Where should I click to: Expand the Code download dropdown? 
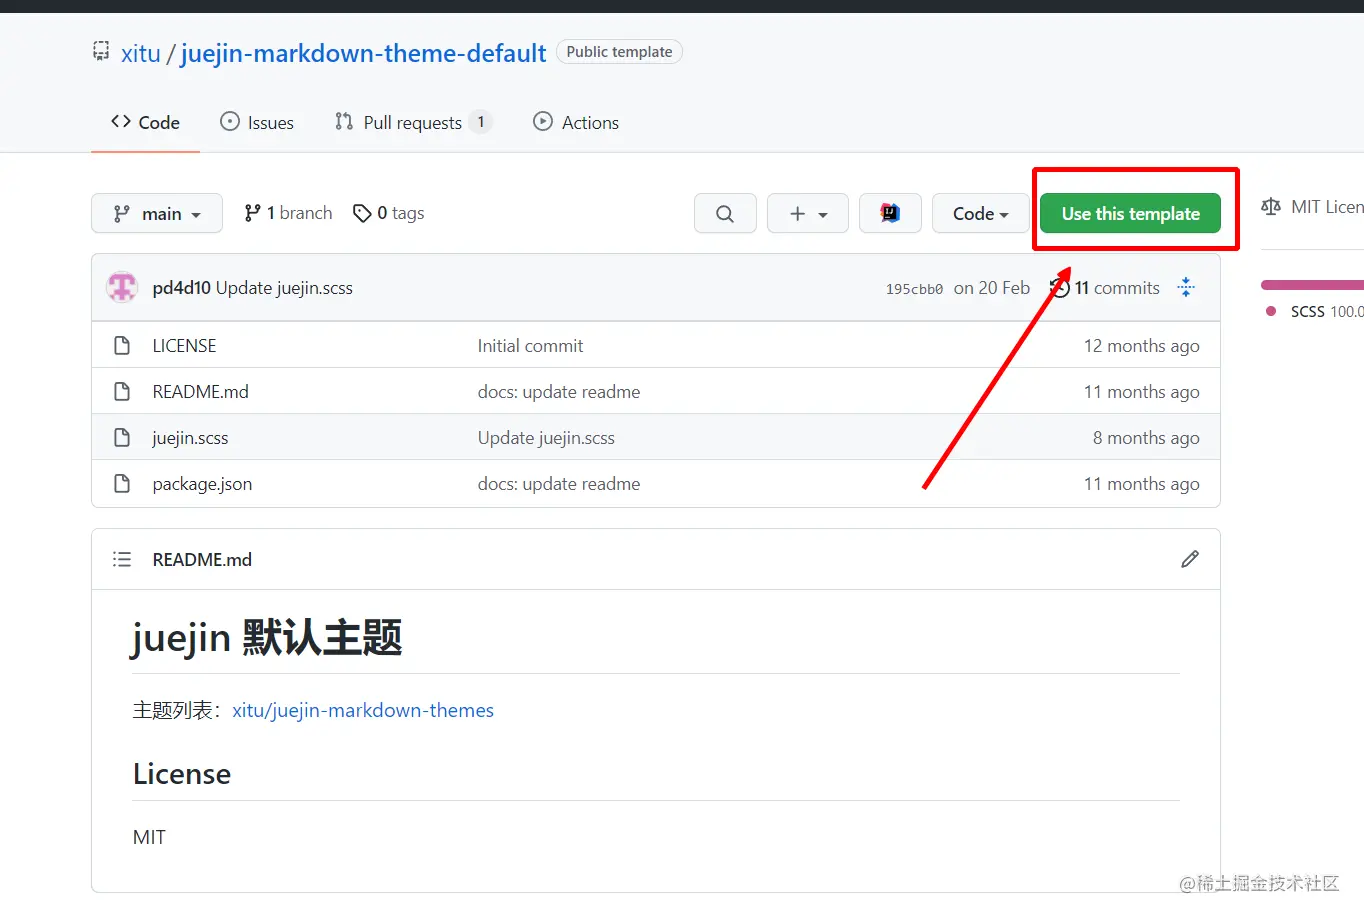[980, 213]
